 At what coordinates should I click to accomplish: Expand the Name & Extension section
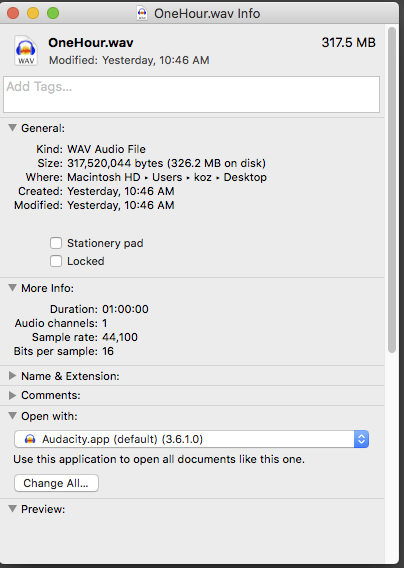12,376
